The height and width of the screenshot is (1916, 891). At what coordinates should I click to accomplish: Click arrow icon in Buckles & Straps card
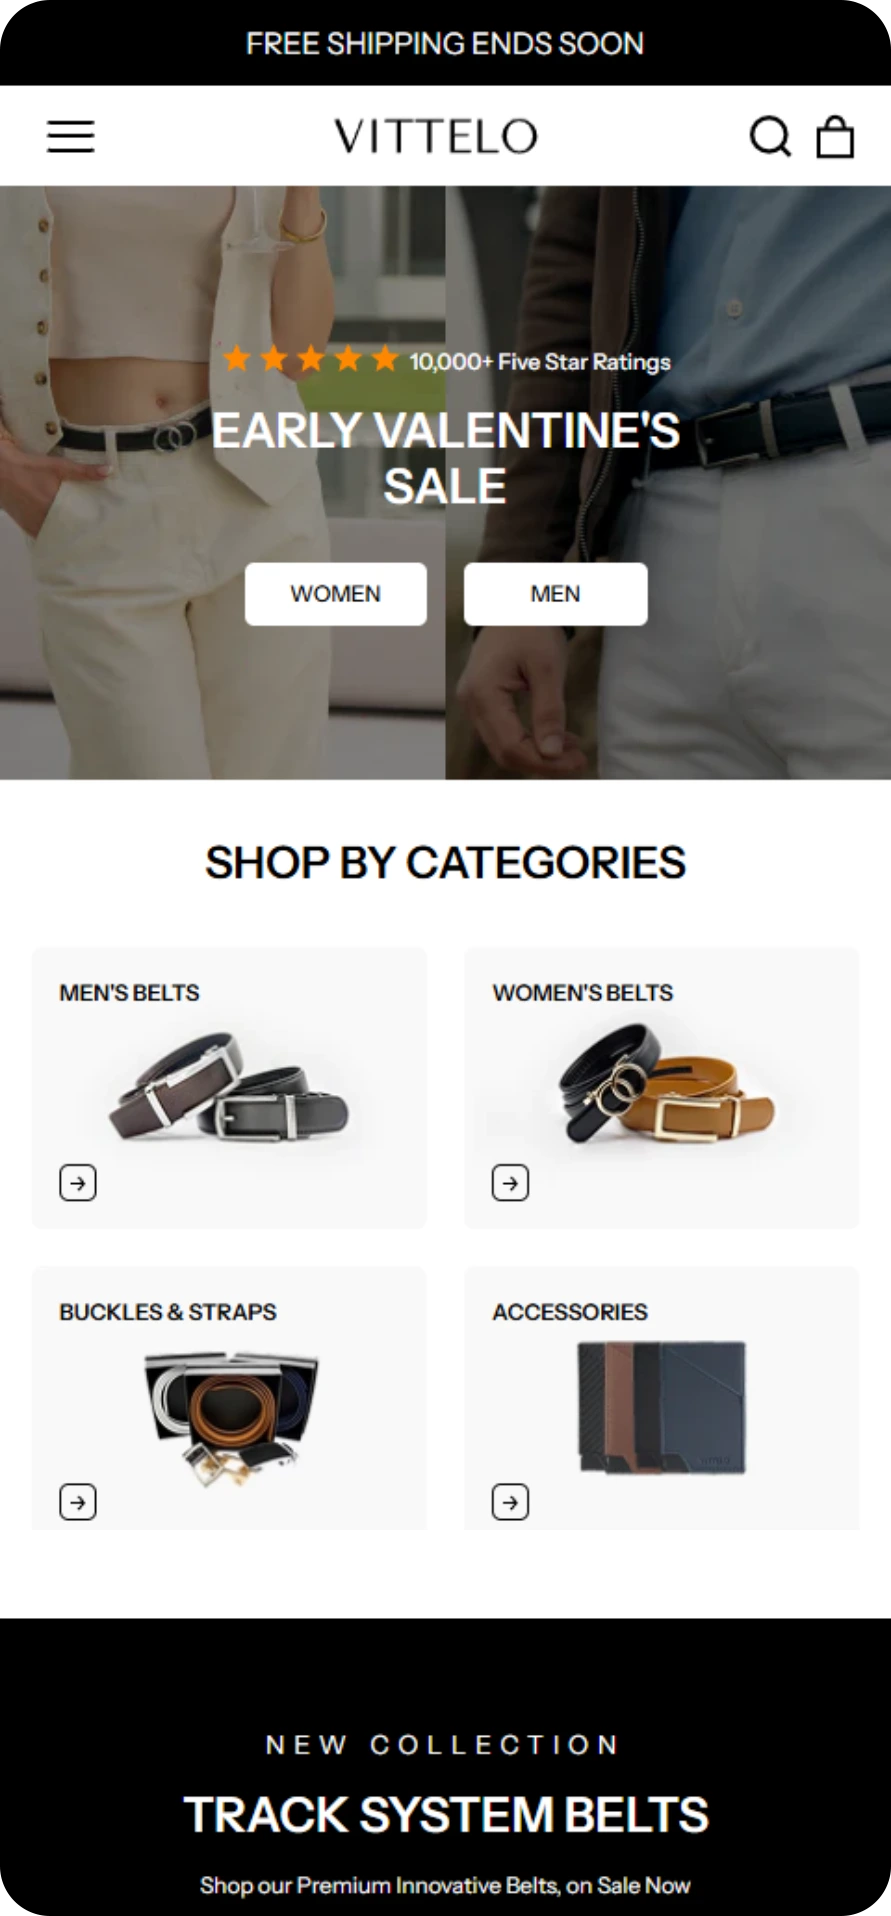pos(78,1502)
